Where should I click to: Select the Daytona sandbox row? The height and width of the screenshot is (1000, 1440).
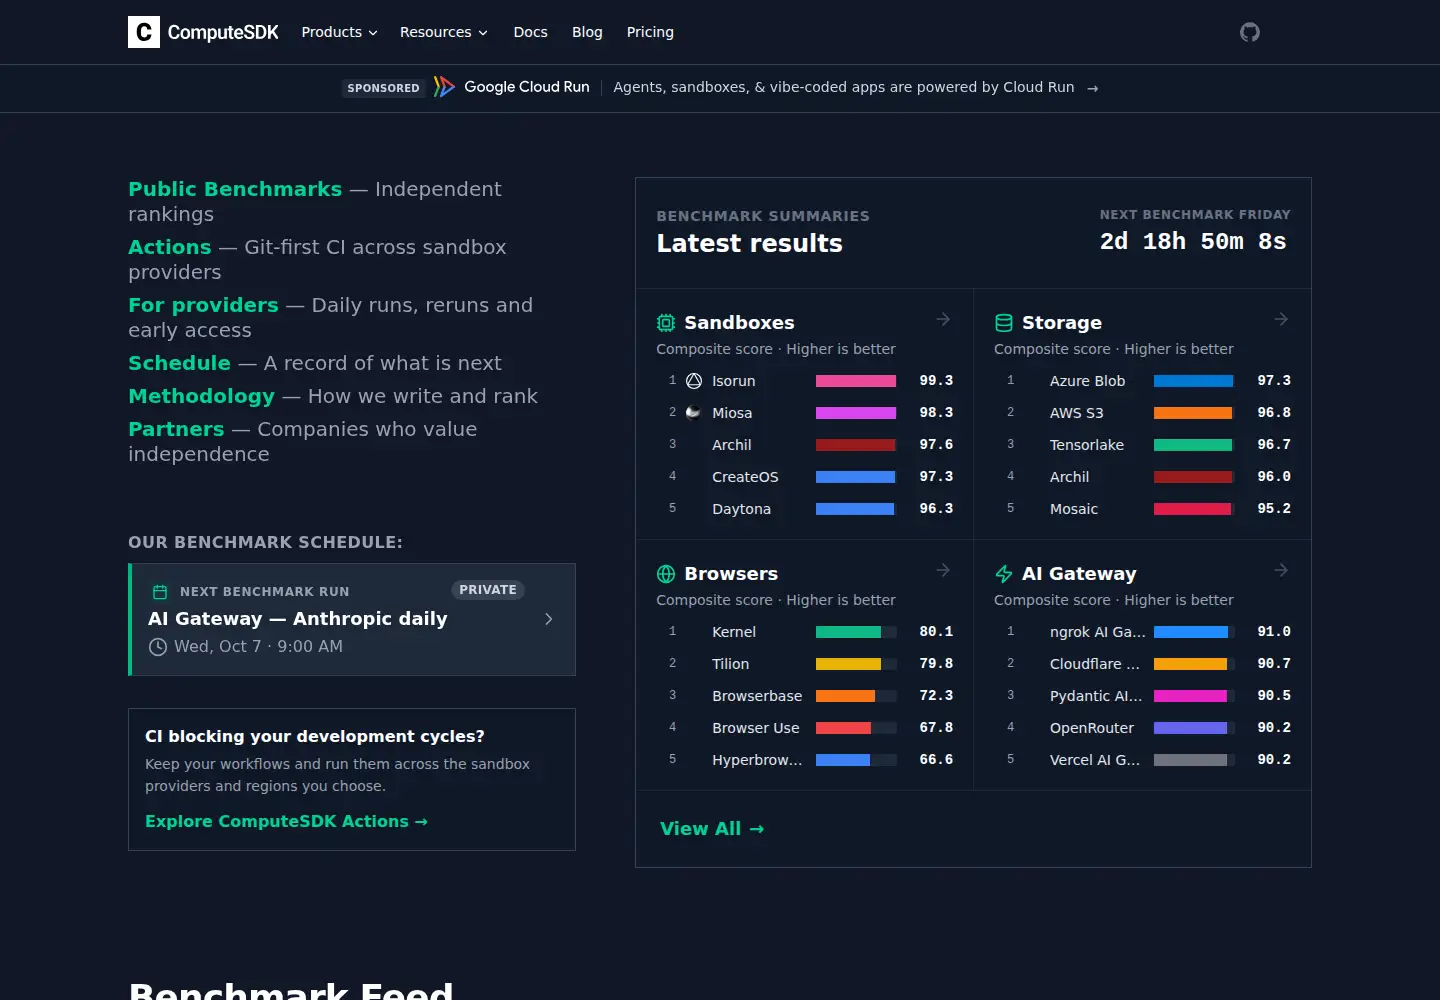click(805, 509)
